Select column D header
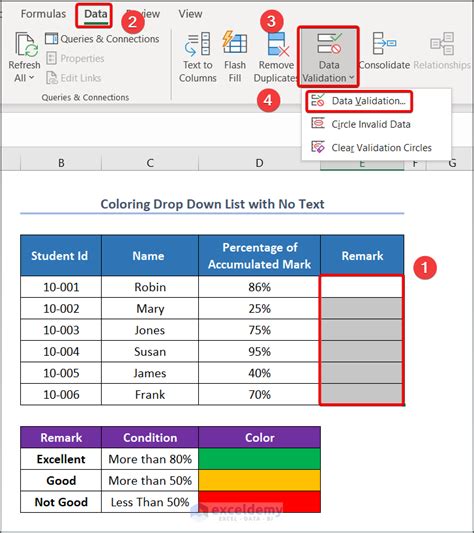 [259, 163]
